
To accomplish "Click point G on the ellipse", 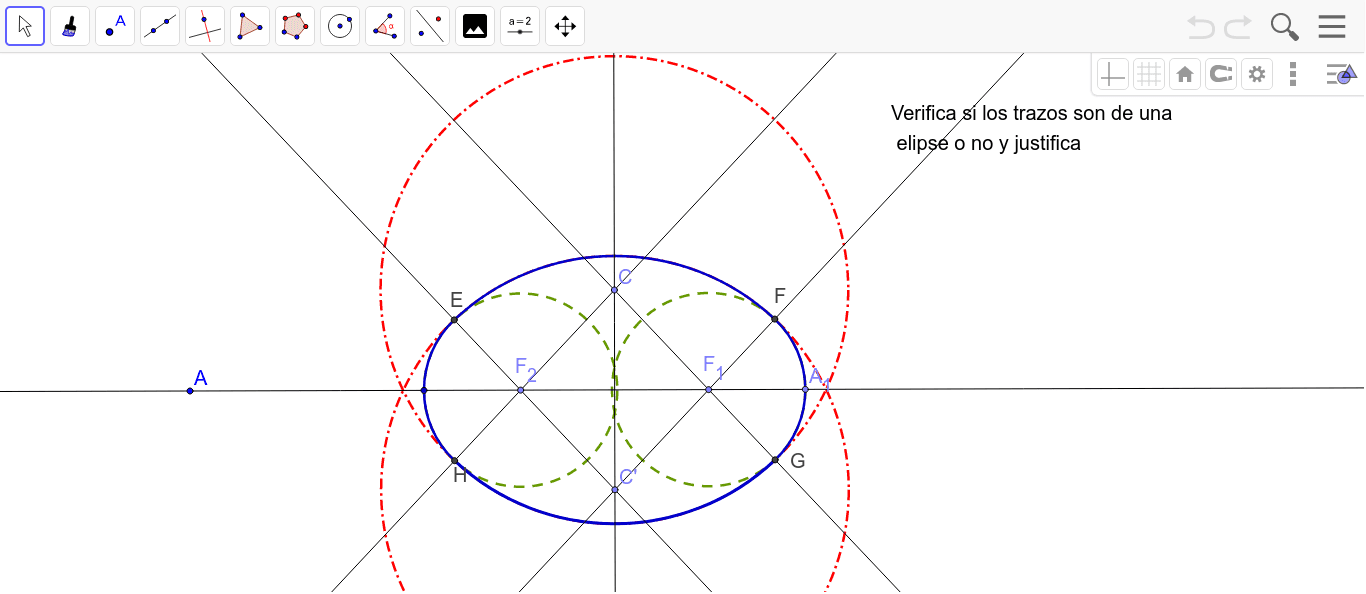I will (x=775, y=460).
